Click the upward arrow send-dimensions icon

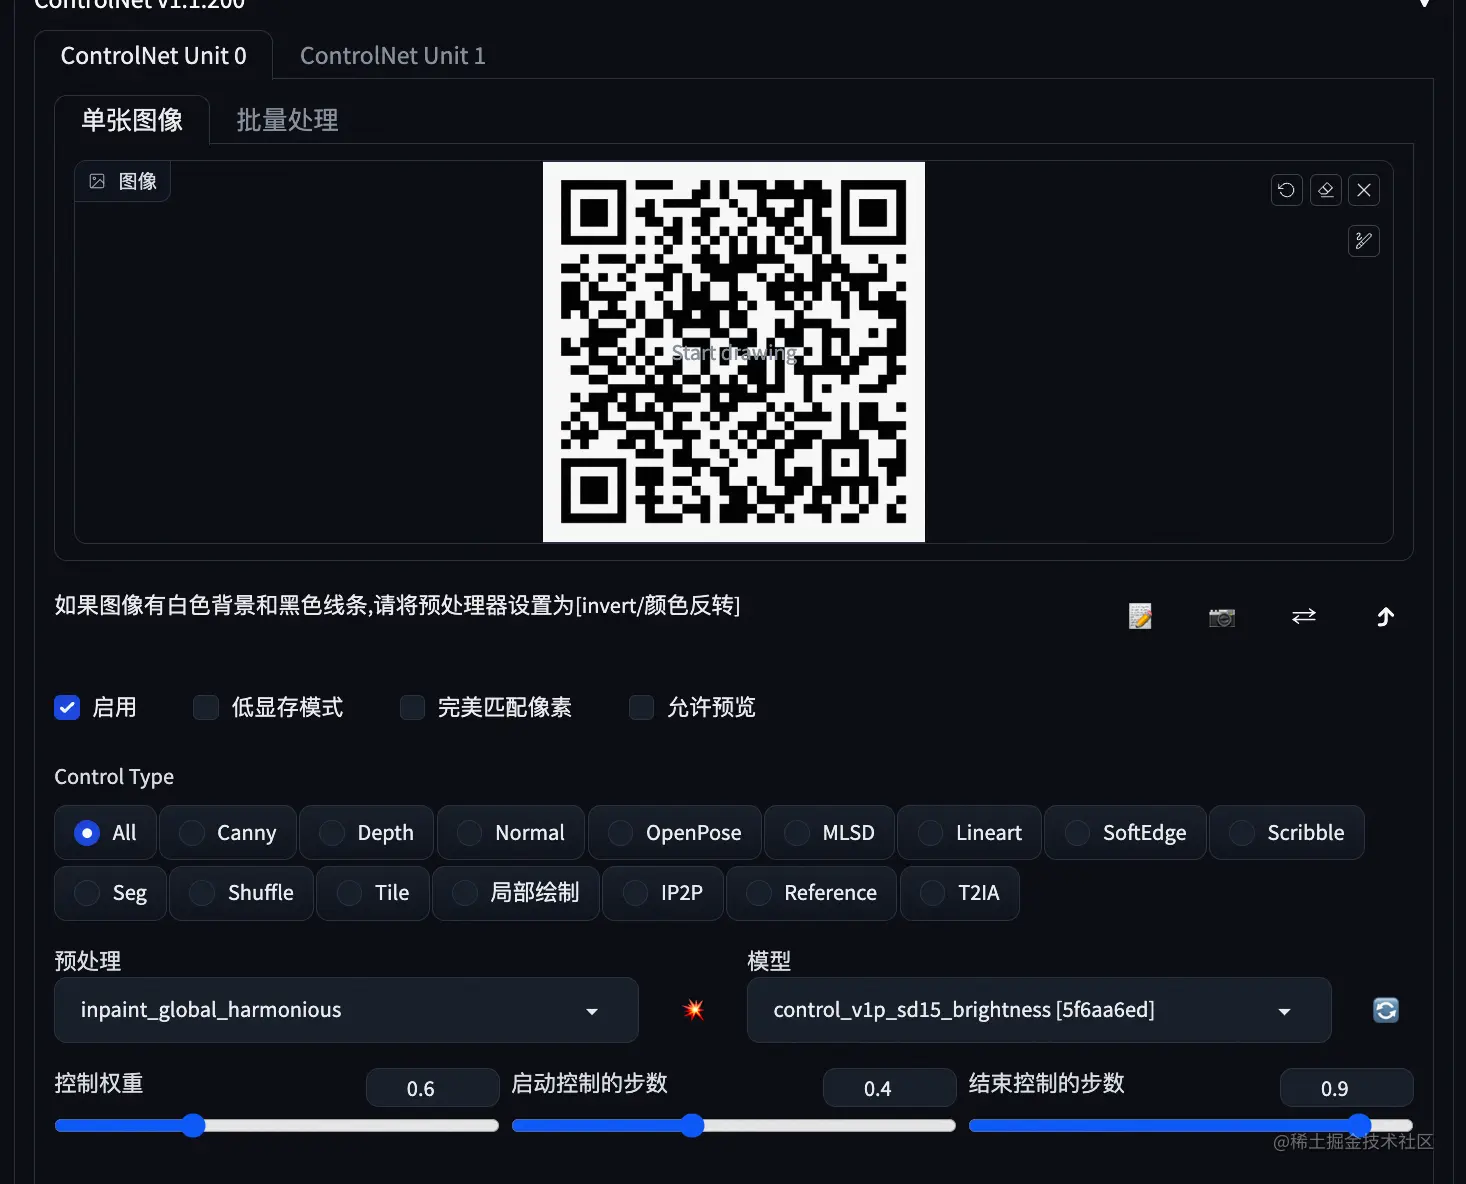point(1385,617)
